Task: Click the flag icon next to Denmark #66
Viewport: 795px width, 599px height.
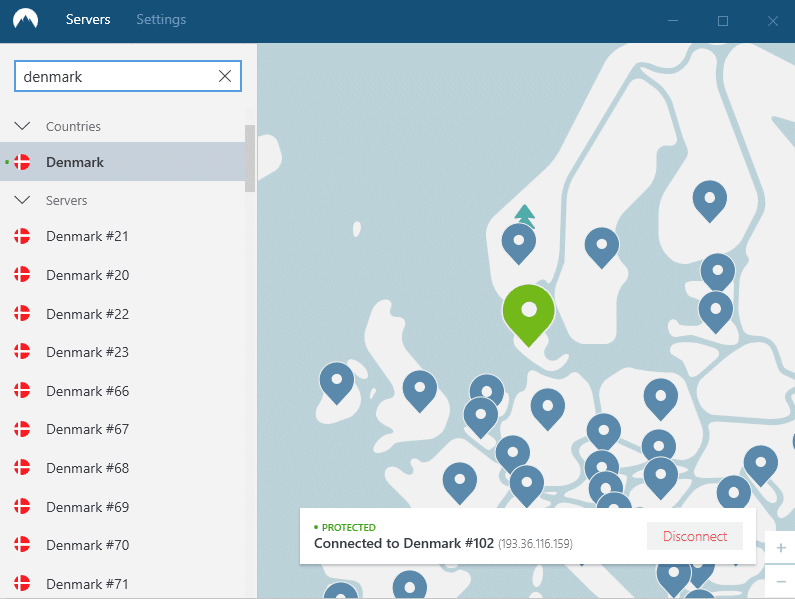Action: pyautogui.click(x=22, y=390)
